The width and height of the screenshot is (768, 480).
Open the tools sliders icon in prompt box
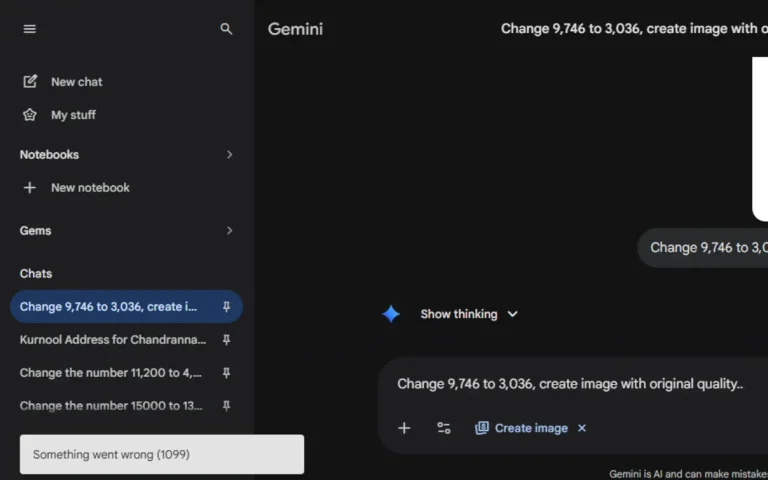click(444, 428)
